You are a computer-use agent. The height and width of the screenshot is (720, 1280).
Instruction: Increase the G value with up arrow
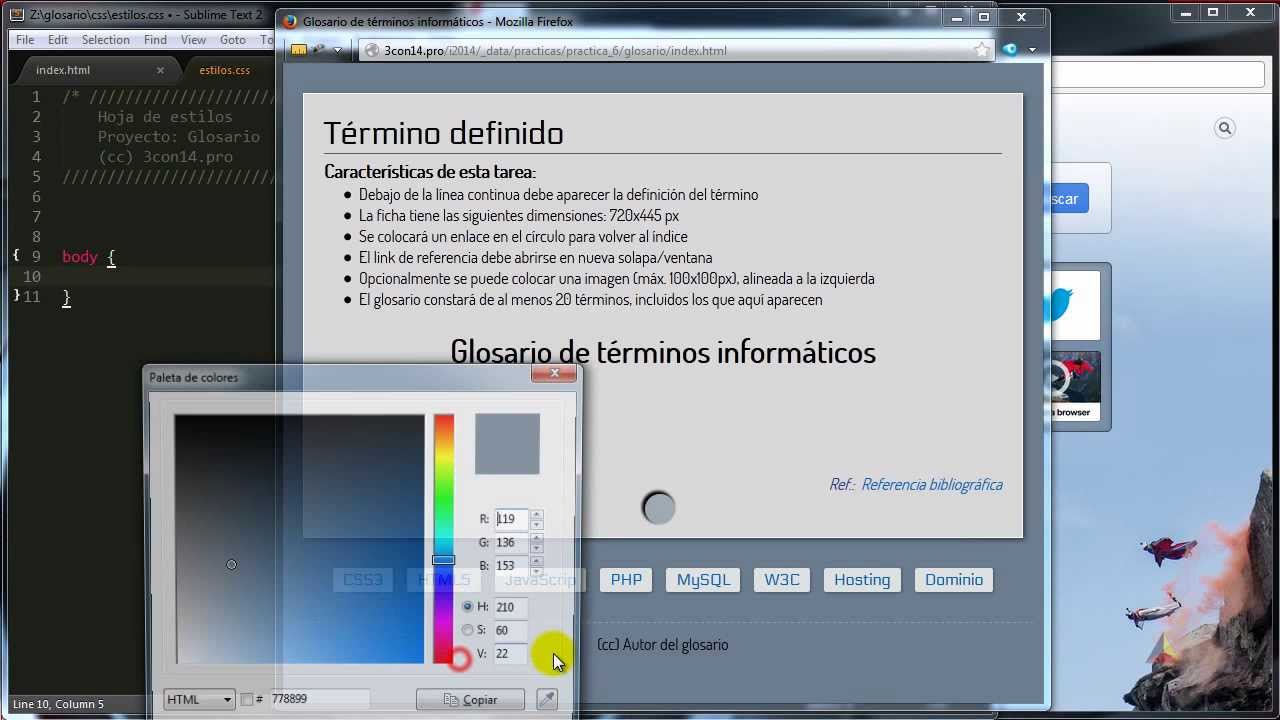click(537, 538)
